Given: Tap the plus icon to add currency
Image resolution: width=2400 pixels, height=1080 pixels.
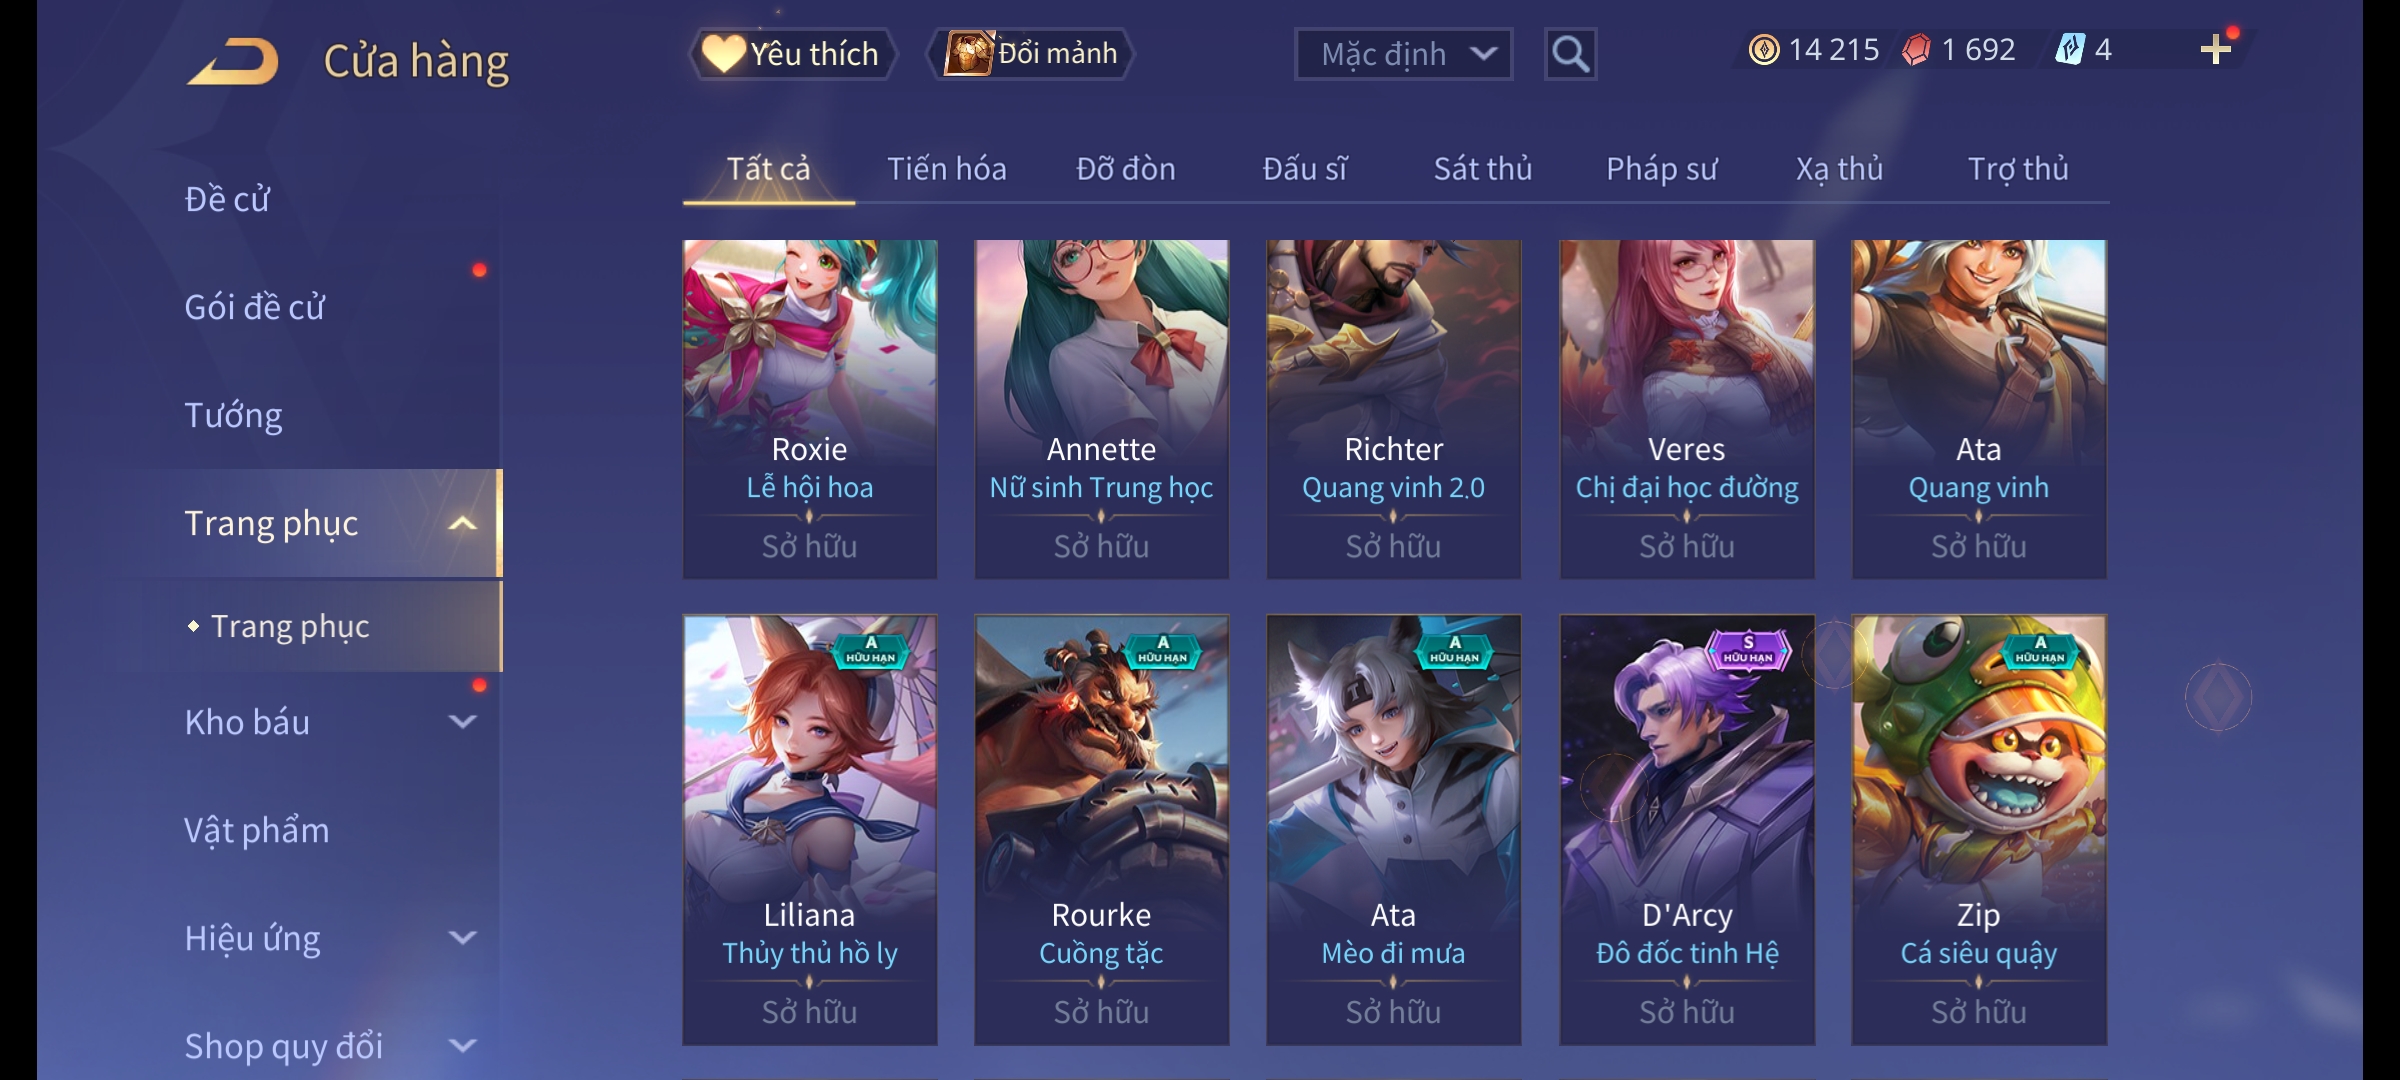Looking at the screenshot, I should [2216, 50].
